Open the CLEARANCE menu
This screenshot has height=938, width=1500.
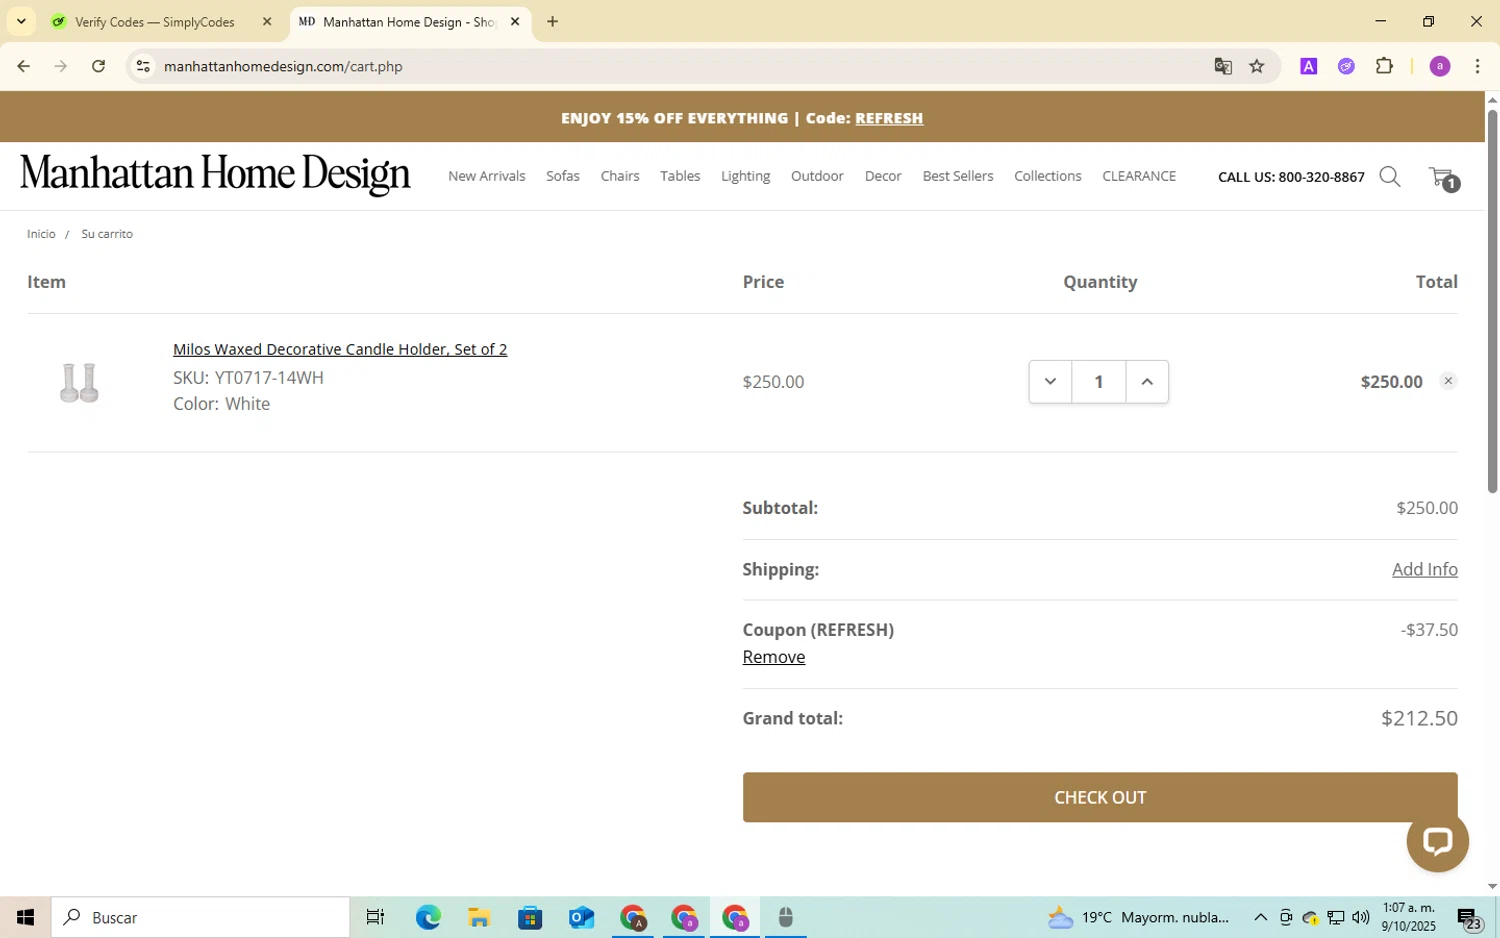pos(1139,176)
